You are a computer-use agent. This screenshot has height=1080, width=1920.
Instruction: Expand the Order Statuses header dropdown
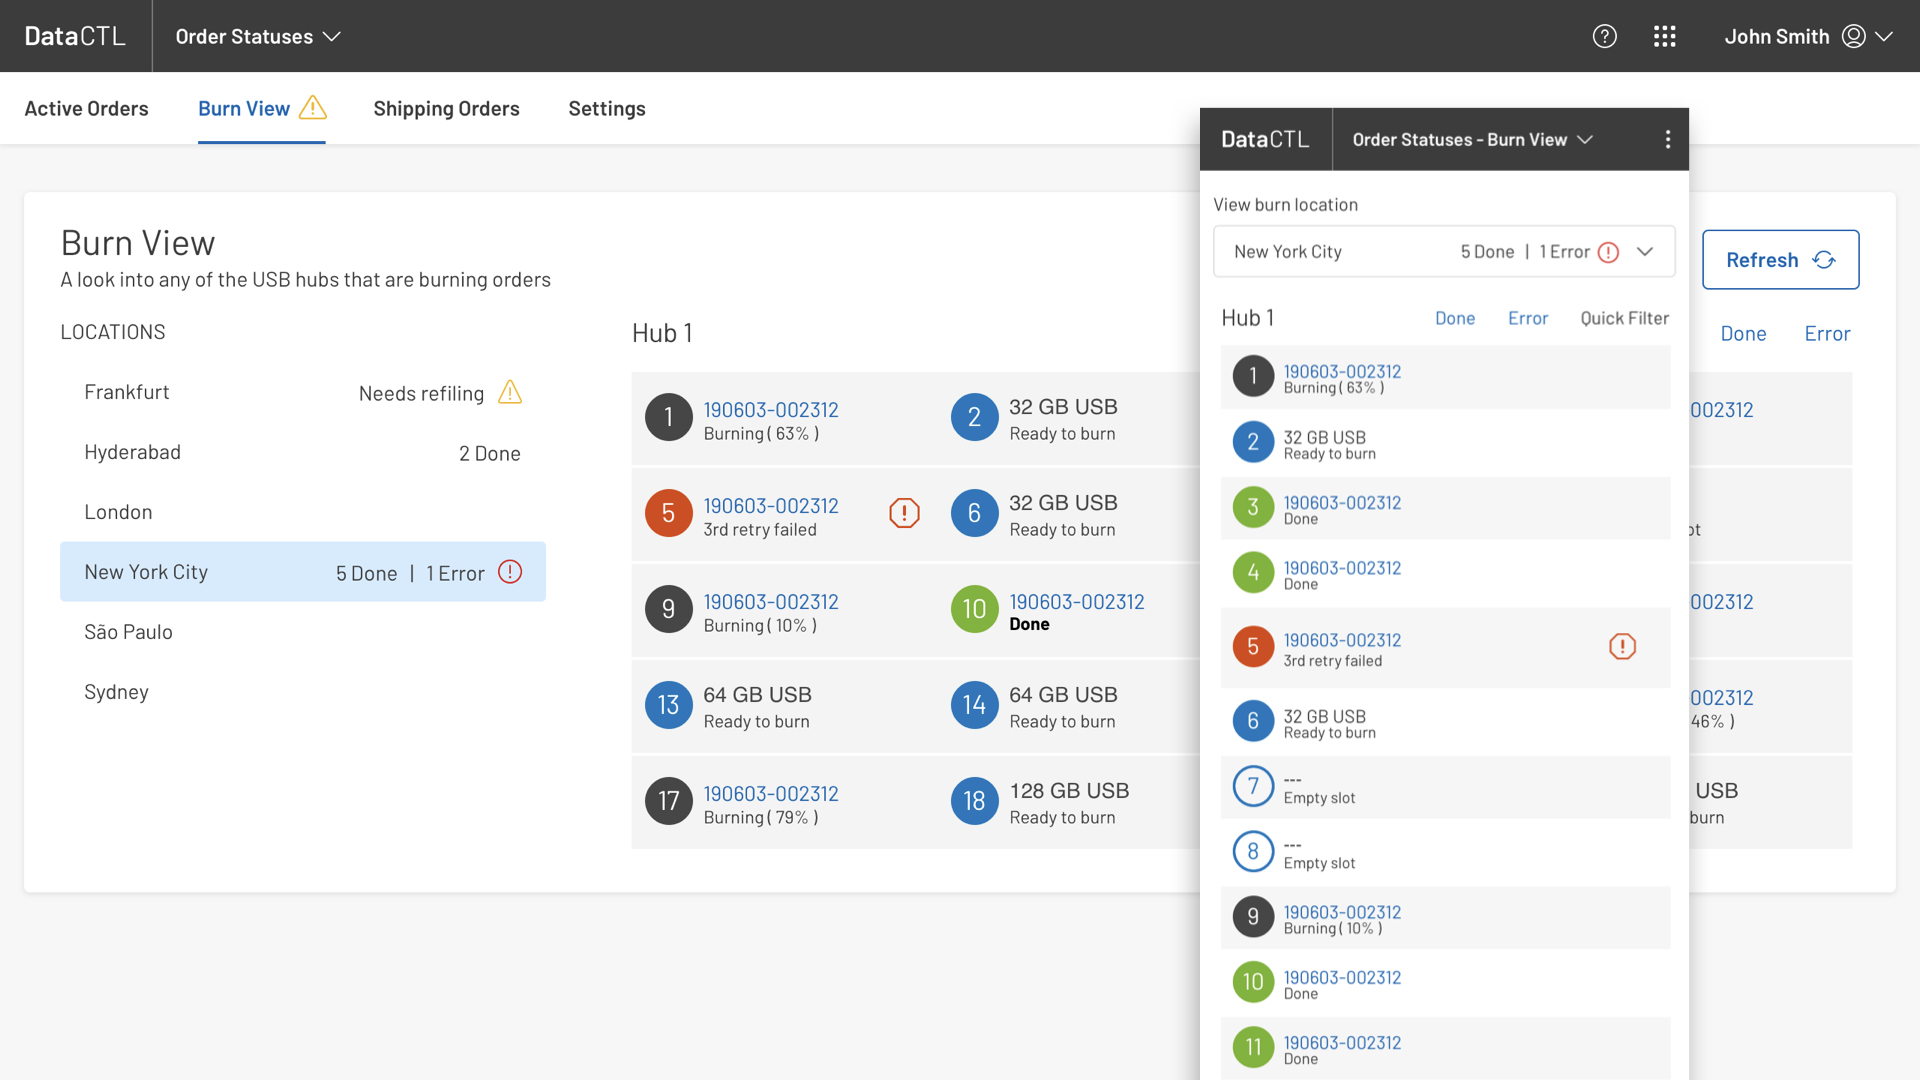tap(258, 36)
